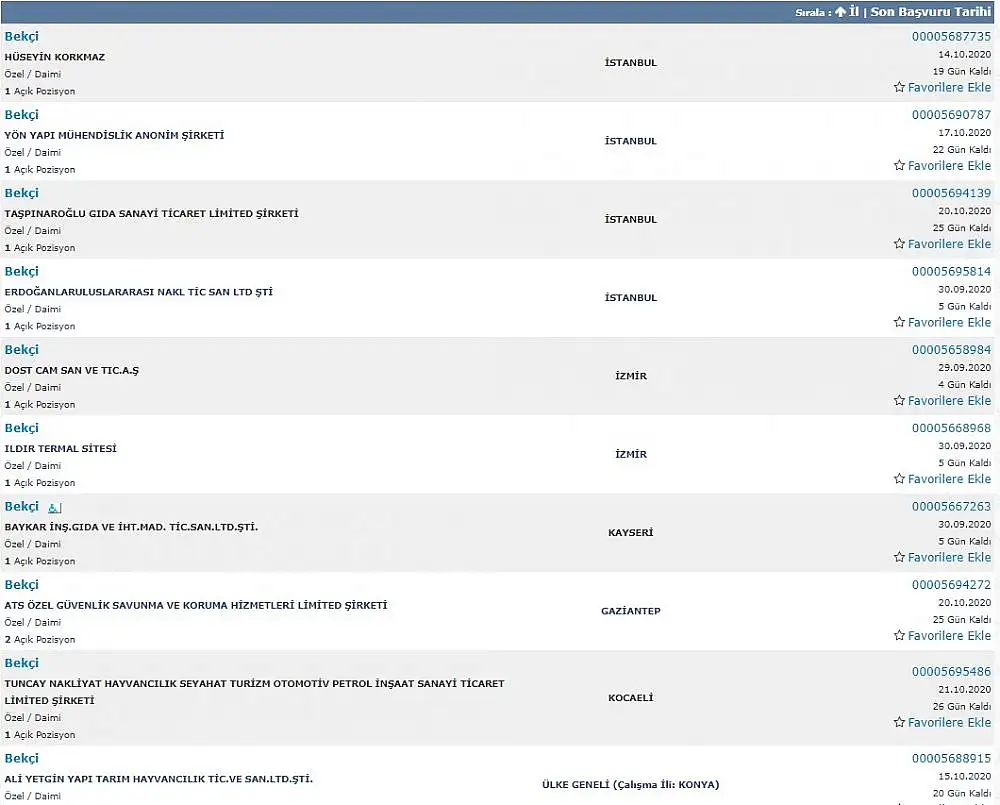
Task: Open listing number 00005668968
Action: [952, 428]
